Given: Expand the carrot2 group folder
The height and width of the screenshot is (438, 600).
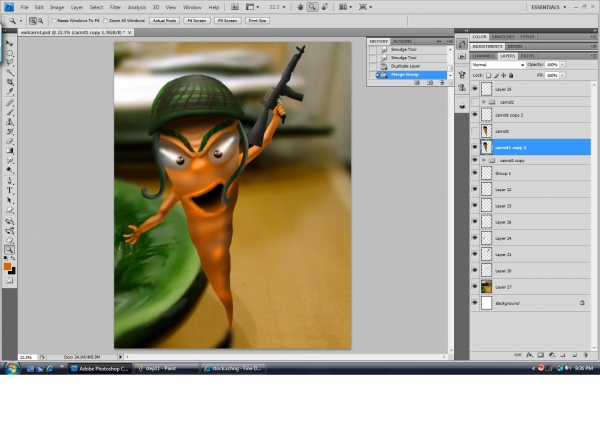Looking at the screenshot, I should point(484,102).
